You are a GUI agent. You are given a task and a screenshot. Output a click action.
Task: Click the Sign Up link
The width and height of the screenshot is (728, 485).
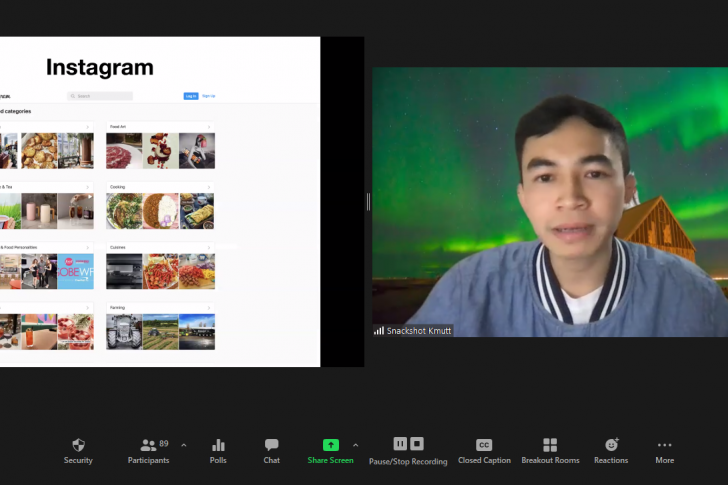click(208, 96)
